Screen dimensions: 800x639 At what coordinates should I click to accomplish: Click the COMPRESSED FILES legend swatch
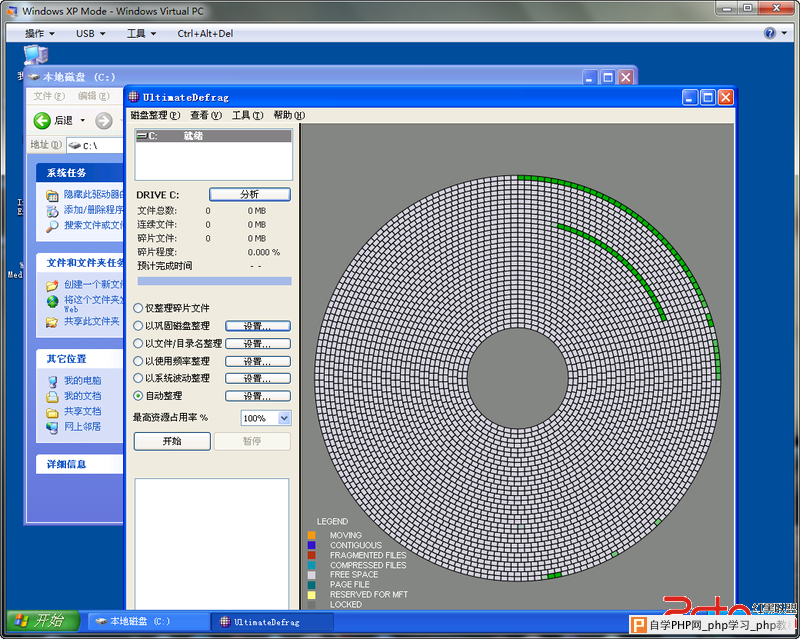pos(311,565)
